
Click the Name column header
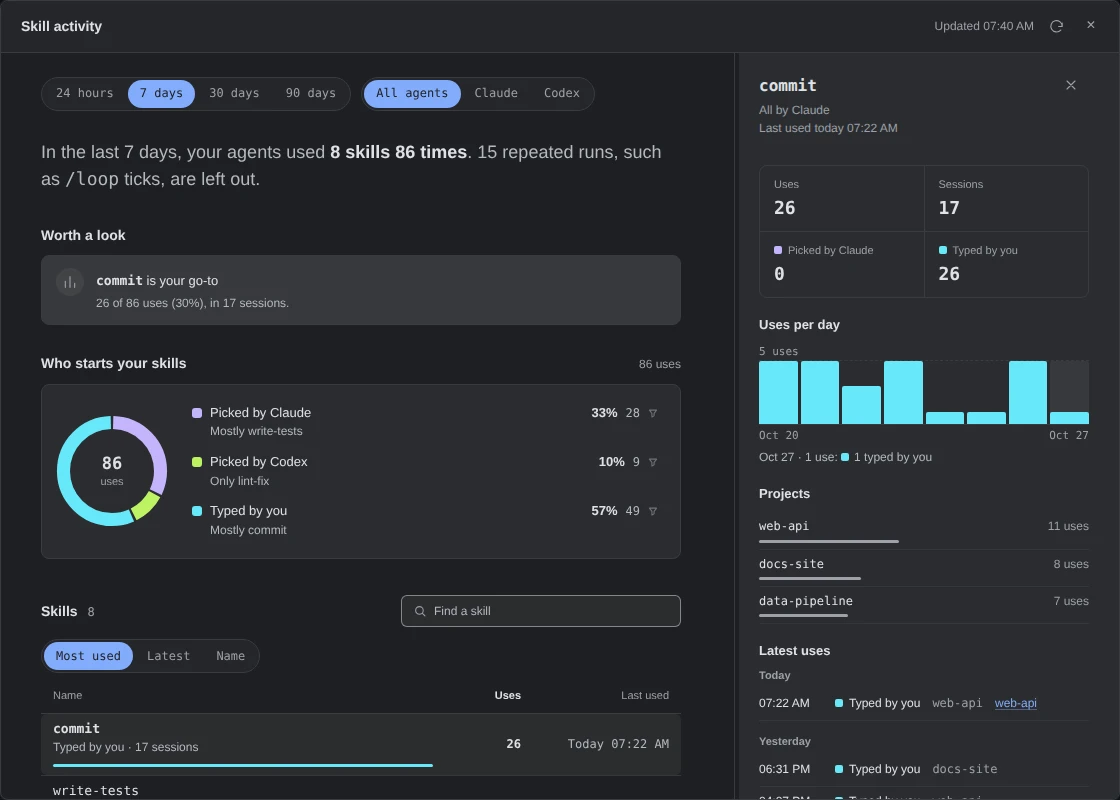pyautogui.click(x=67, y=695)
